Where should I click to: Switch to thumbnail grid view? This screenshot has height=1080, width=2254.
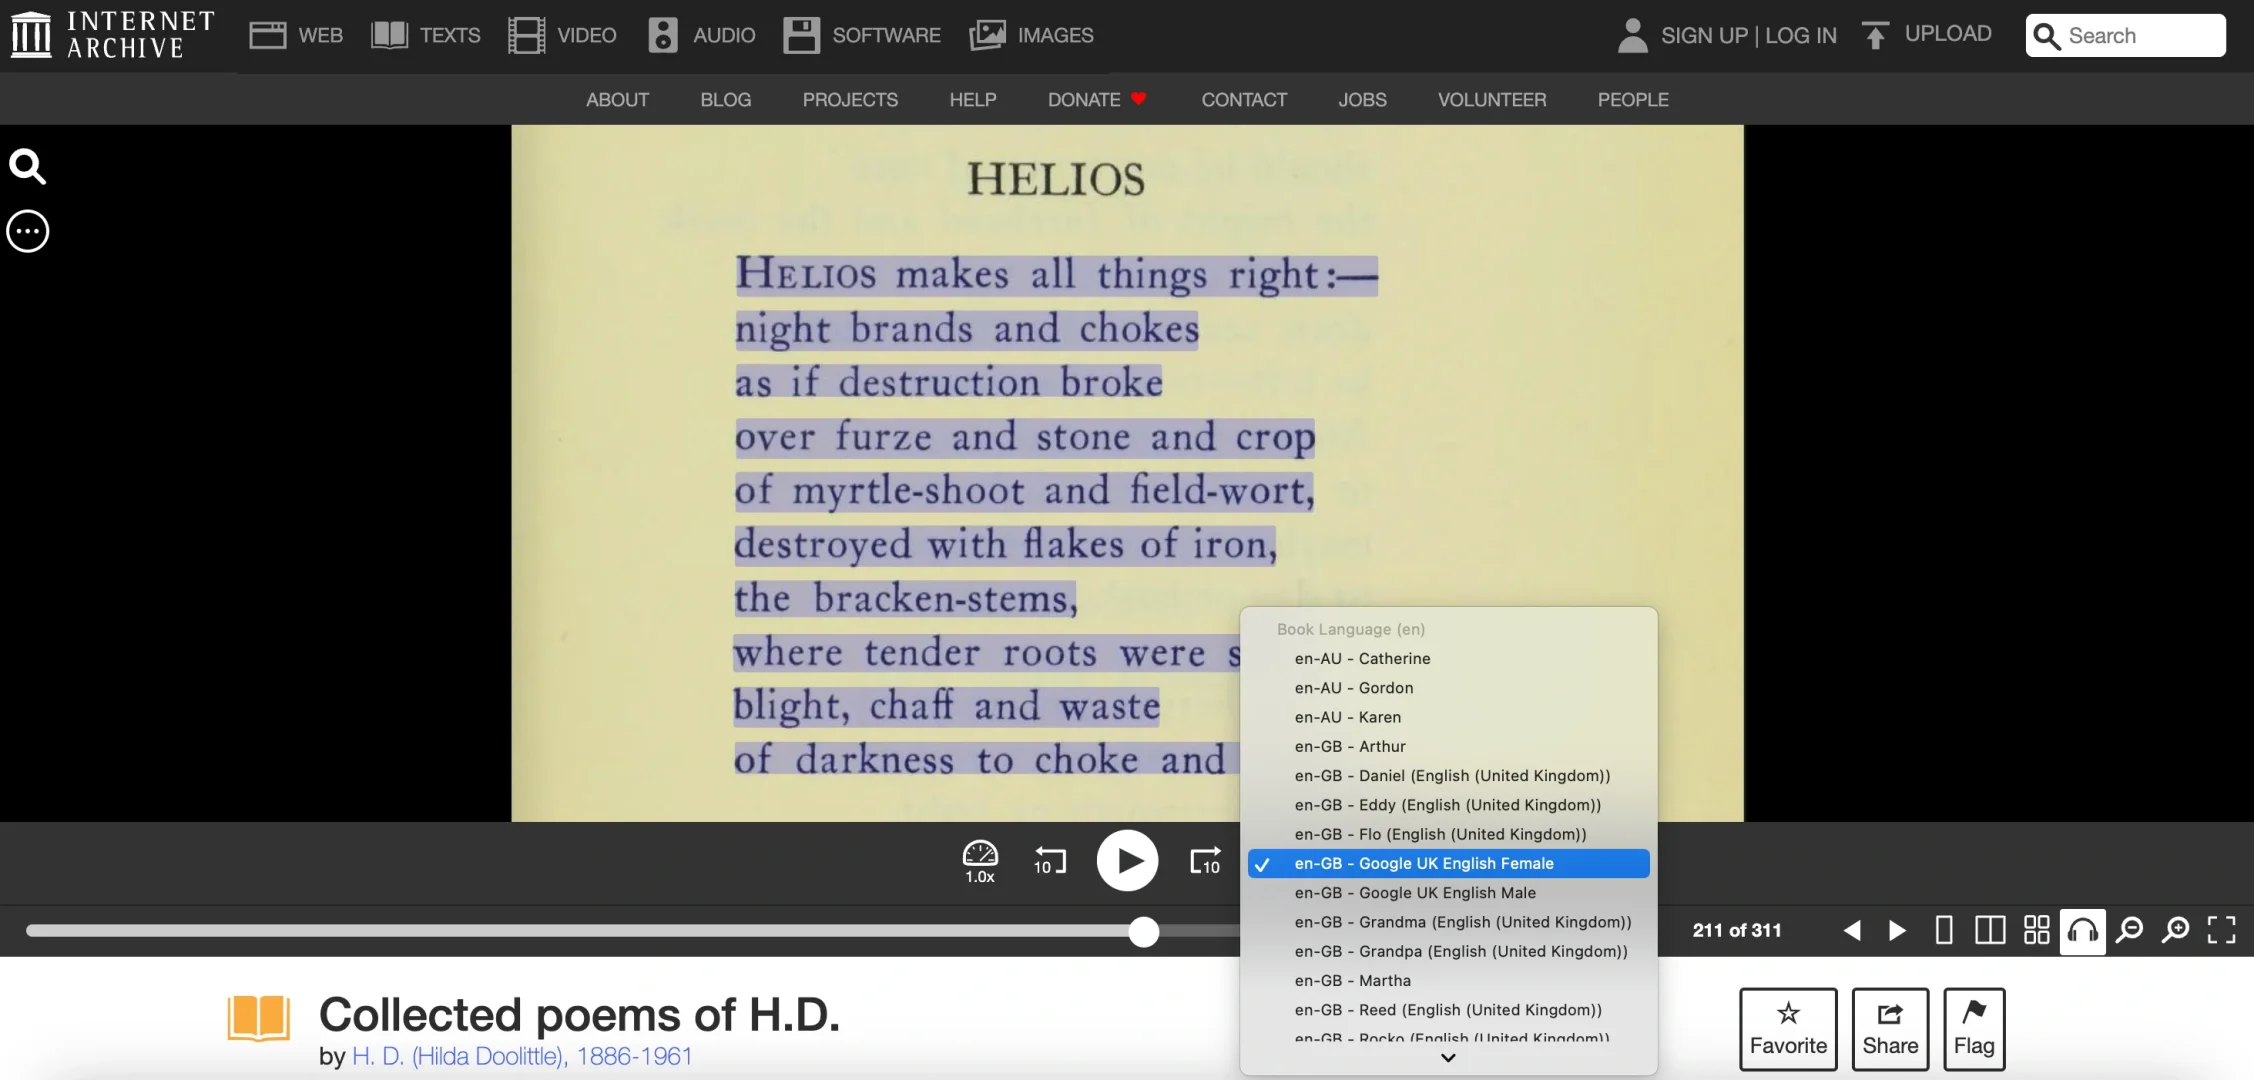click(x=2037, y=931)
